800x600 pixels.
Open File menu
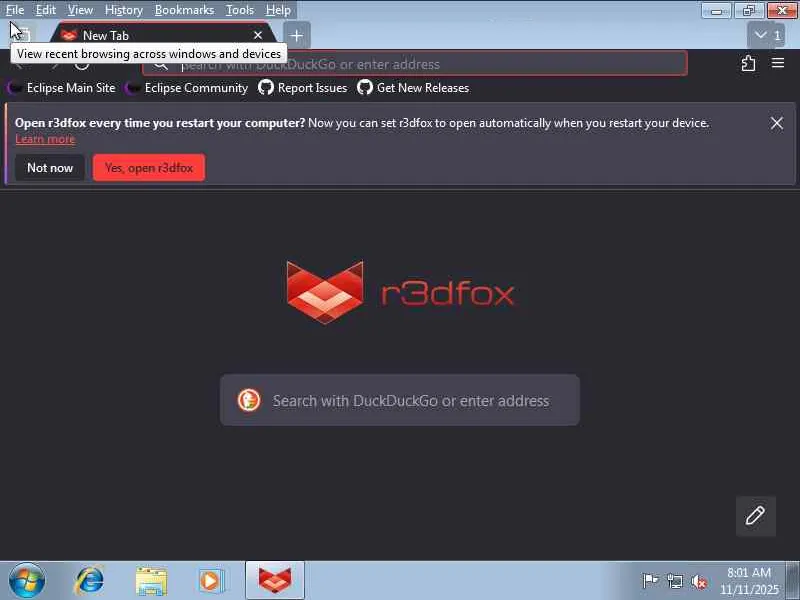pos(15,10)
